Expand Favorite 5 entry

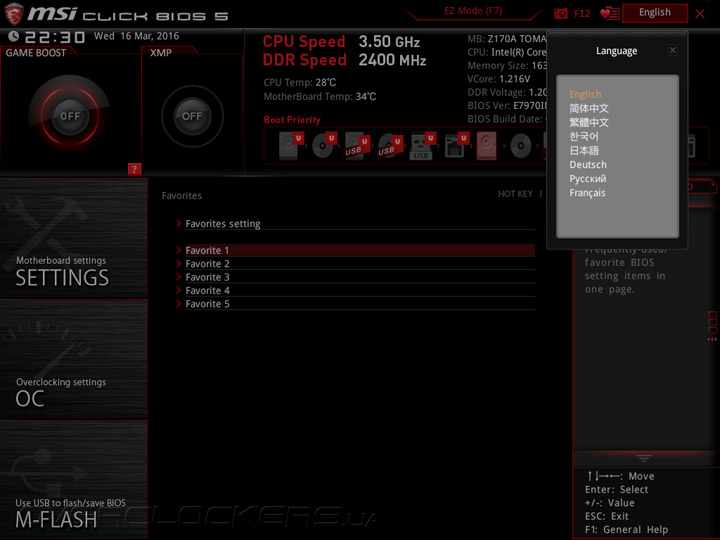point(355,304)
